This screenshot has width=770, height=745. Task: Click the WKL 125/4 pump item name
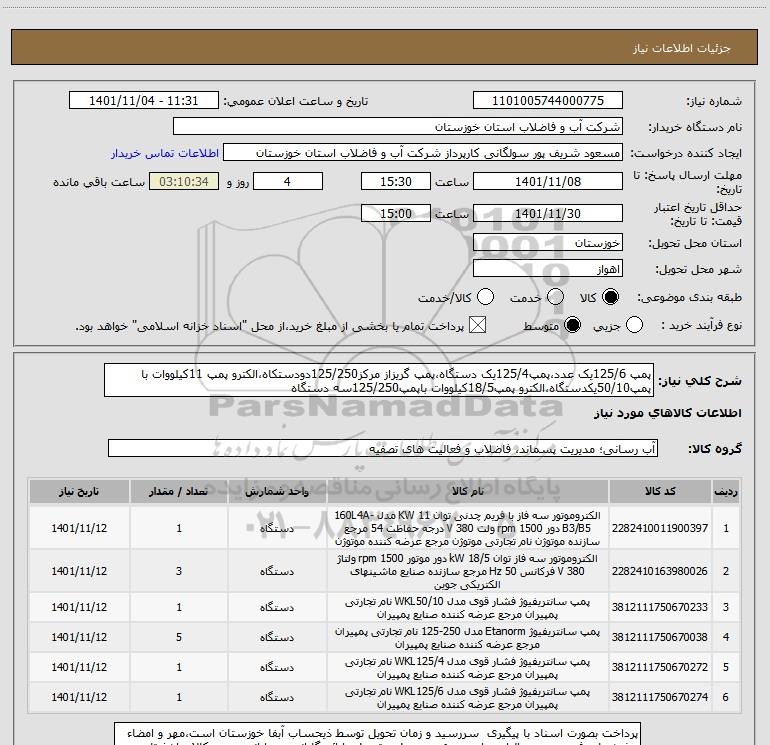tap(468, 667)
